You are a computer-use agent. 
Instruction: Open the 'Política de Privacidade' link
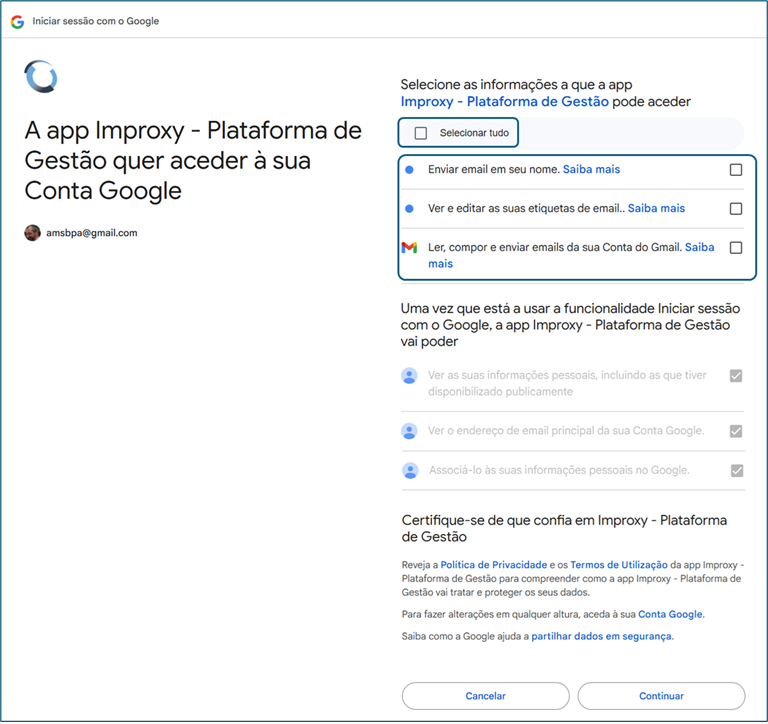click(494, 565)
